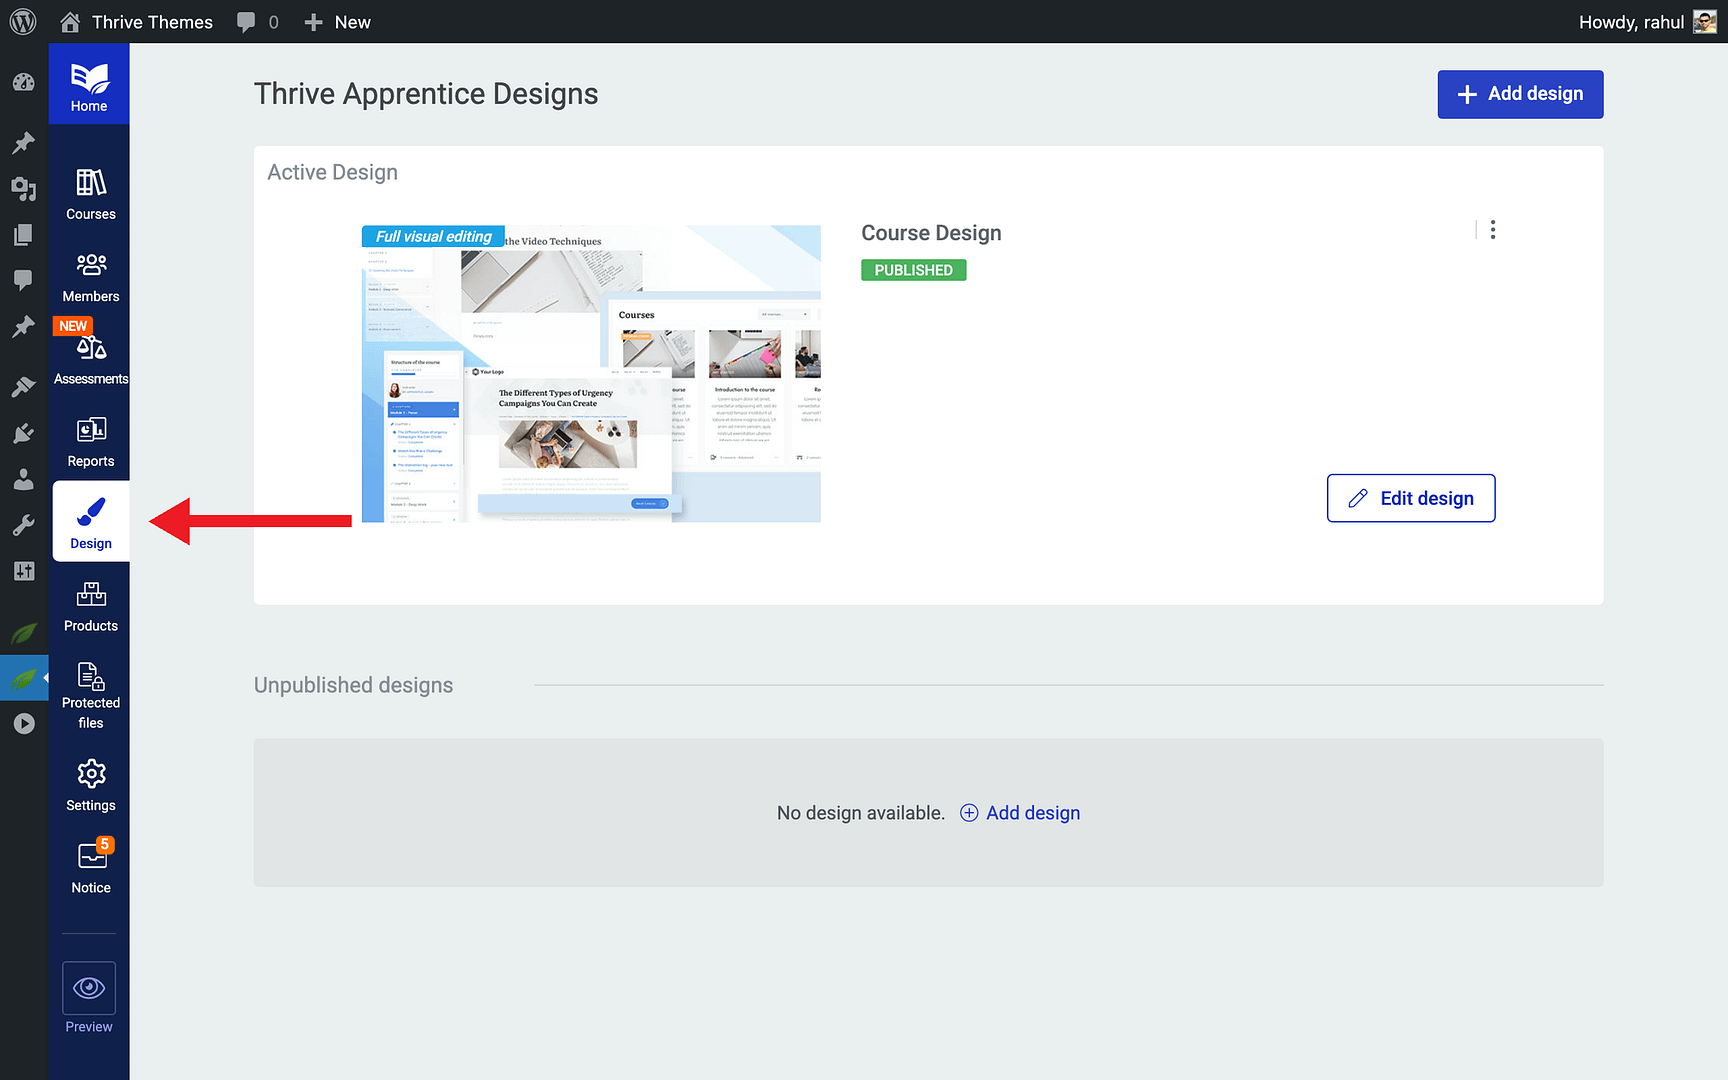Click the Edit design button
The image size is (1728, 1080).
click(x=1410, y=497)
